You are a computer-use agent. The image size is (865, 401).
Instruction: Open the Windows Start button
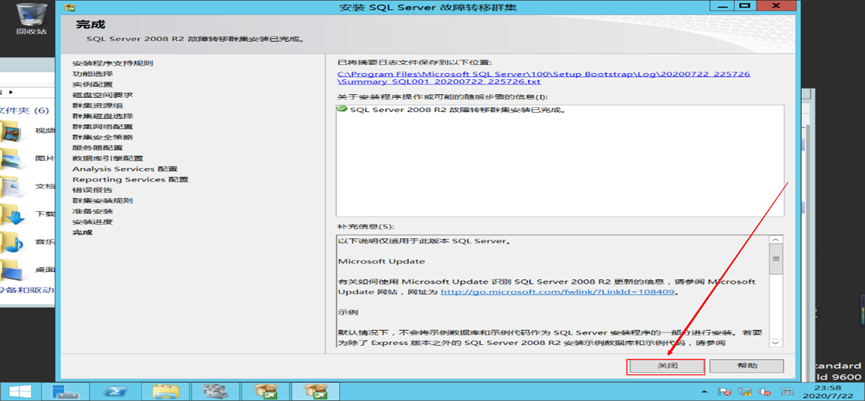pyautogui.click(x=19, y=392)
